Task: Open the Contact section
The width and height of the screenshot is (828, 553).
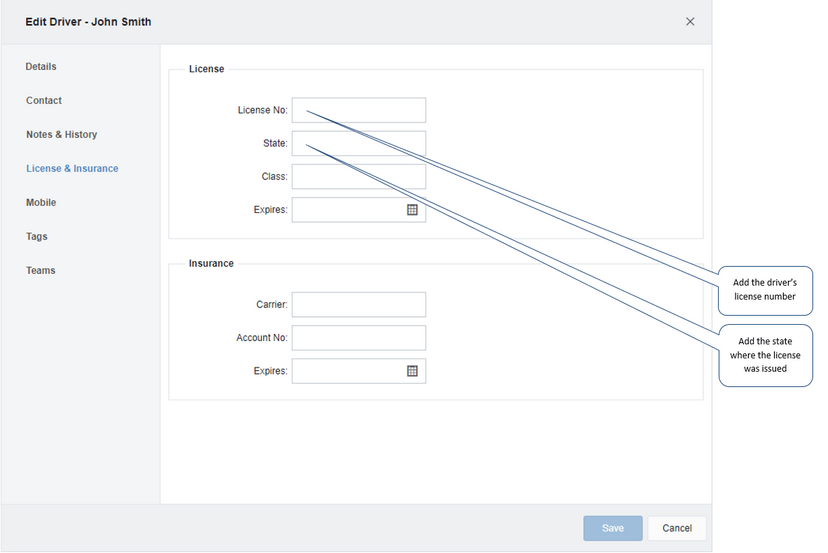Action: tap(44, 100)
